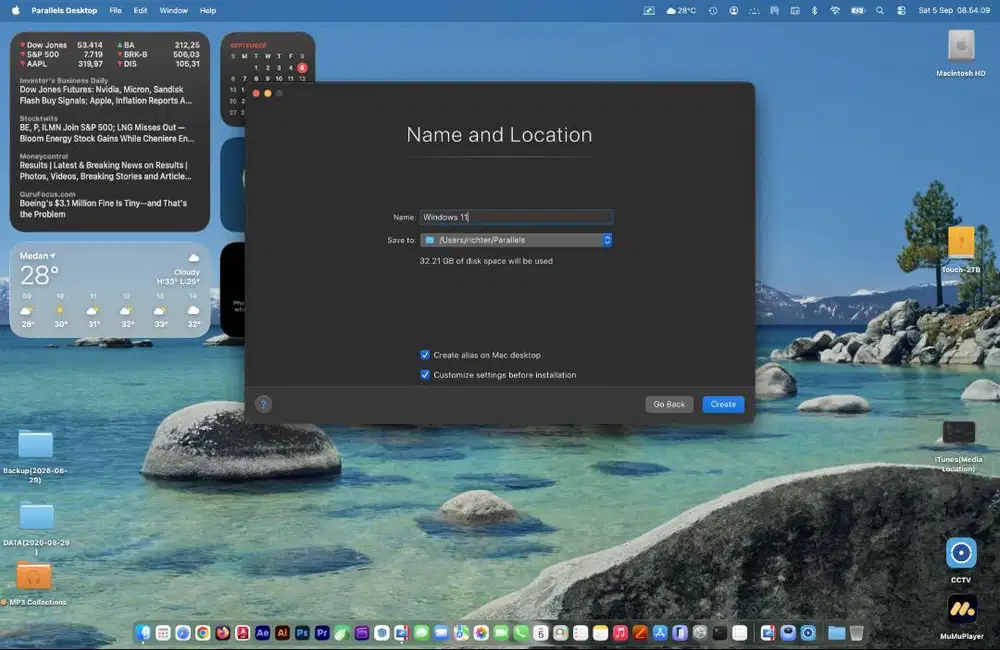Click the Bluetooth menu bar icon
Viewport: 1000px width, 650px height.
(814, 10)
